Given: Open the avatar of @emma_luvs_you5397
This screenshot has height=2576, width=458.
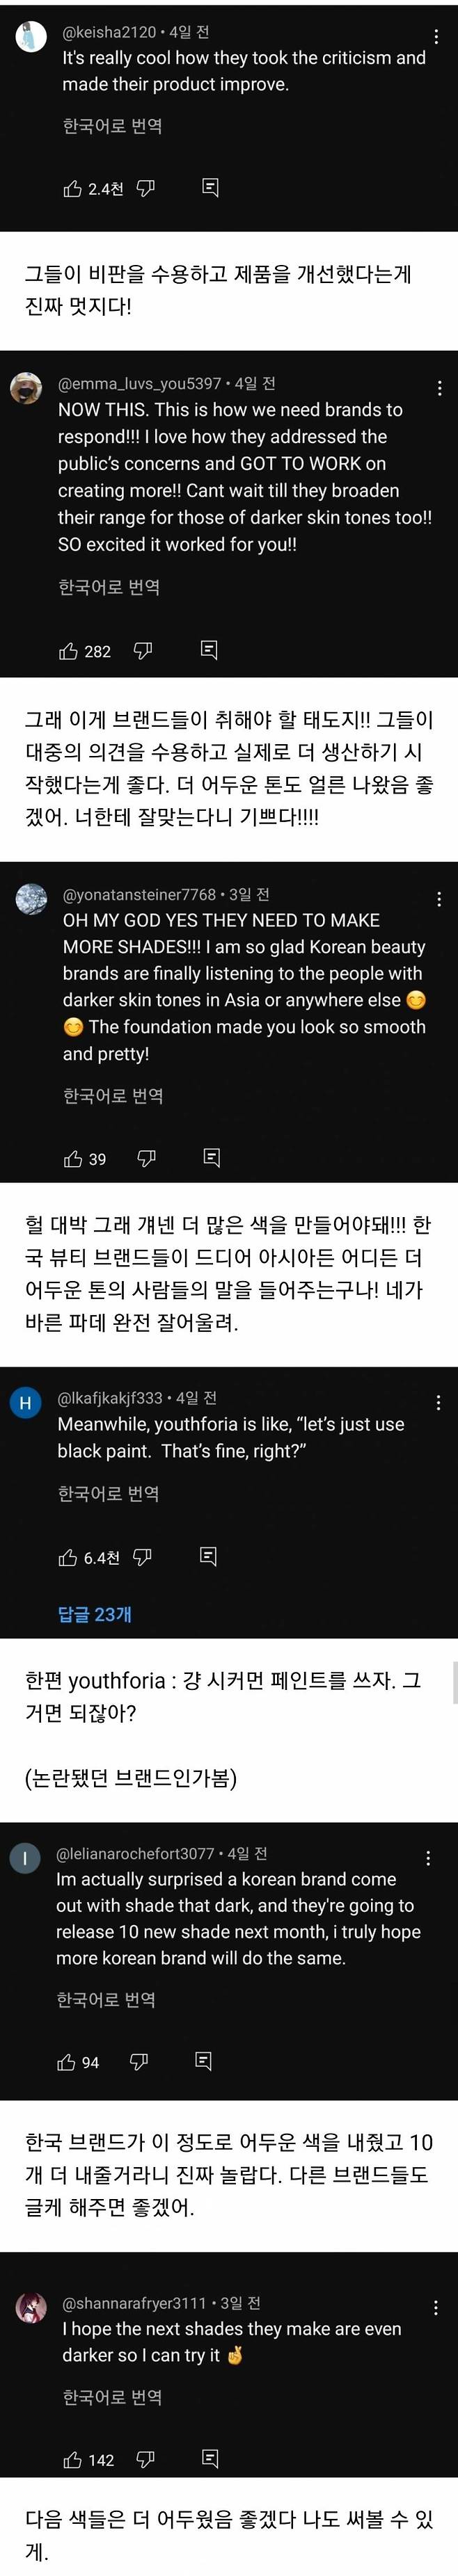Looking at the screenshot, I should click(26, 388).
